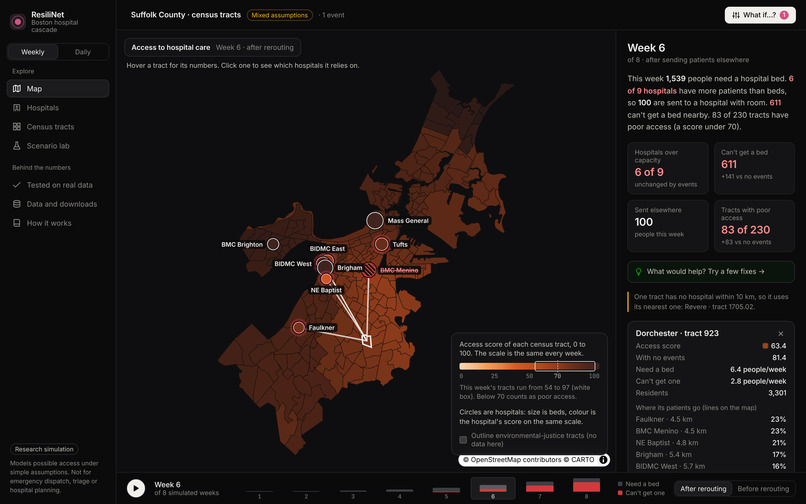Screen dimensions: 806x504
Task: Jump to week 1 on timeline
Action: (x=260, y=490)
